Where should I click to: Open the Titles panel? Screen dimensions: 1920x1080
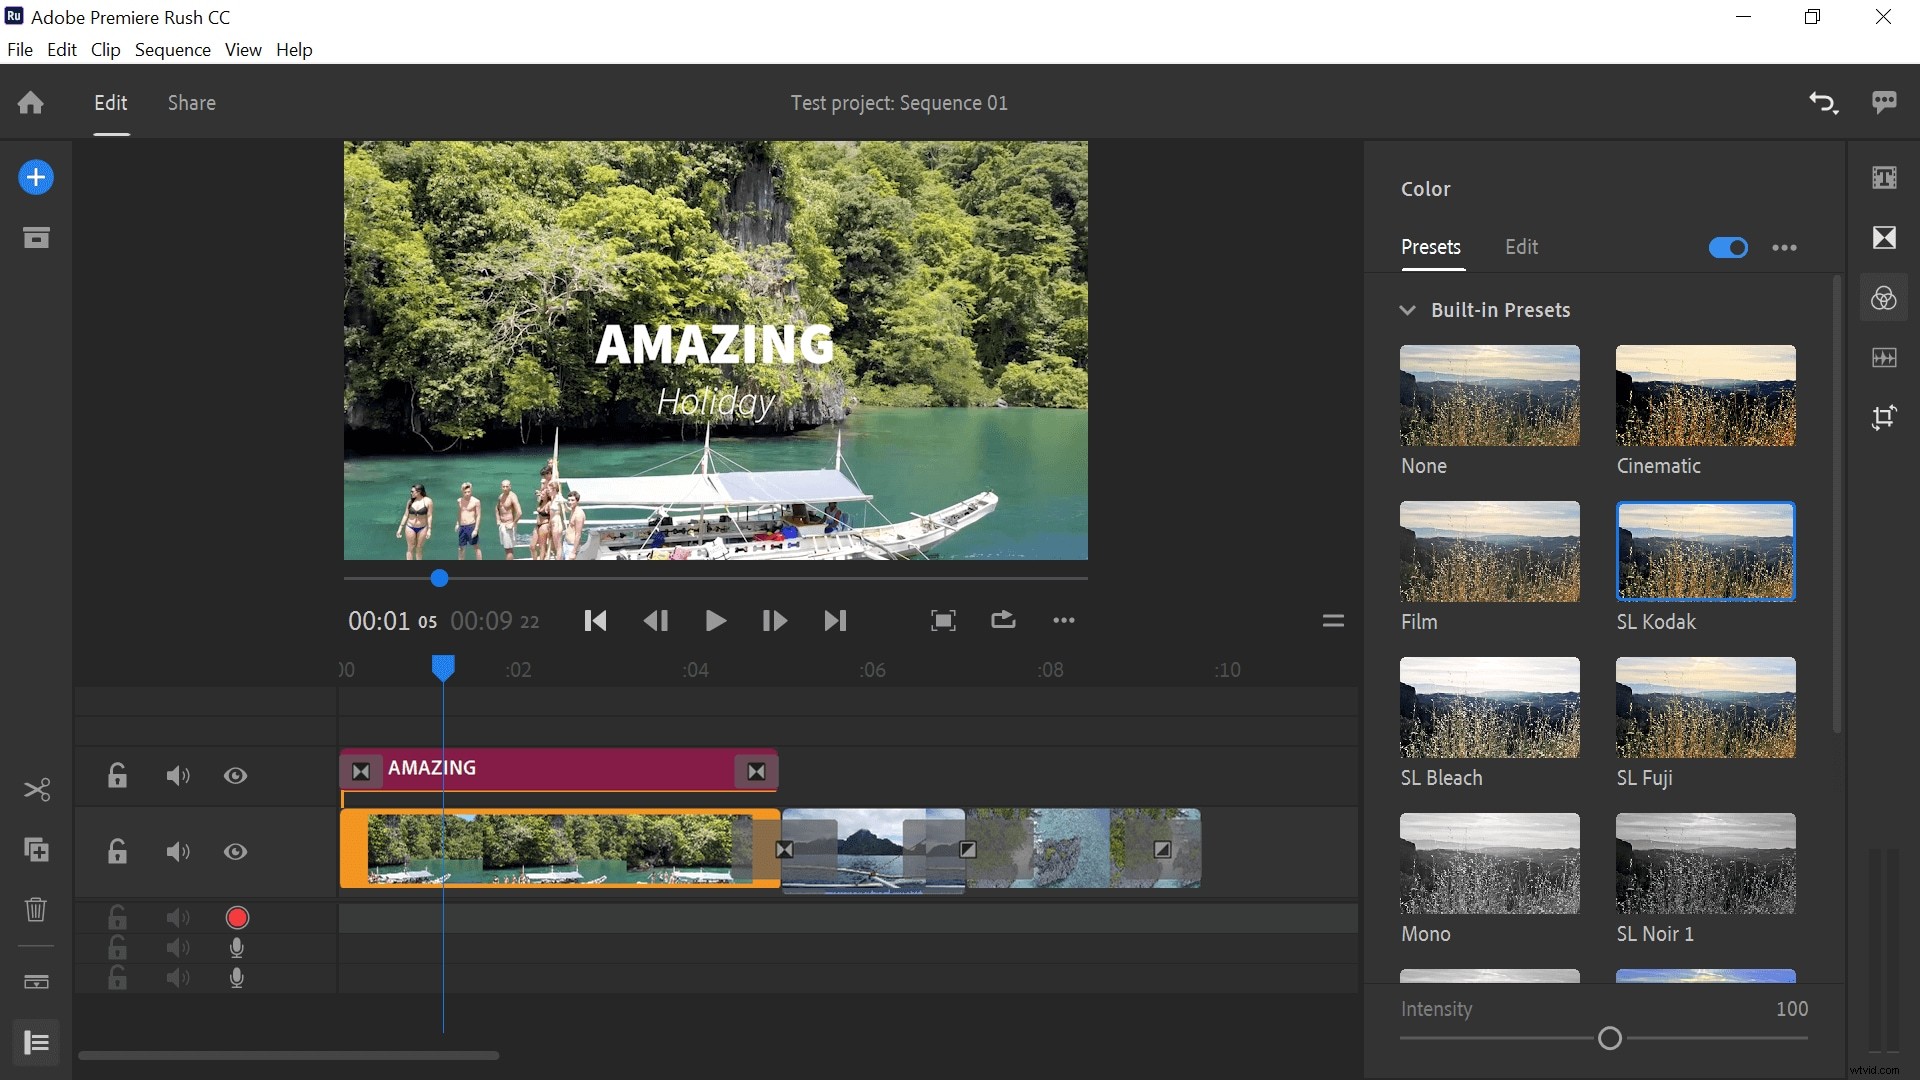point(1884,177)
